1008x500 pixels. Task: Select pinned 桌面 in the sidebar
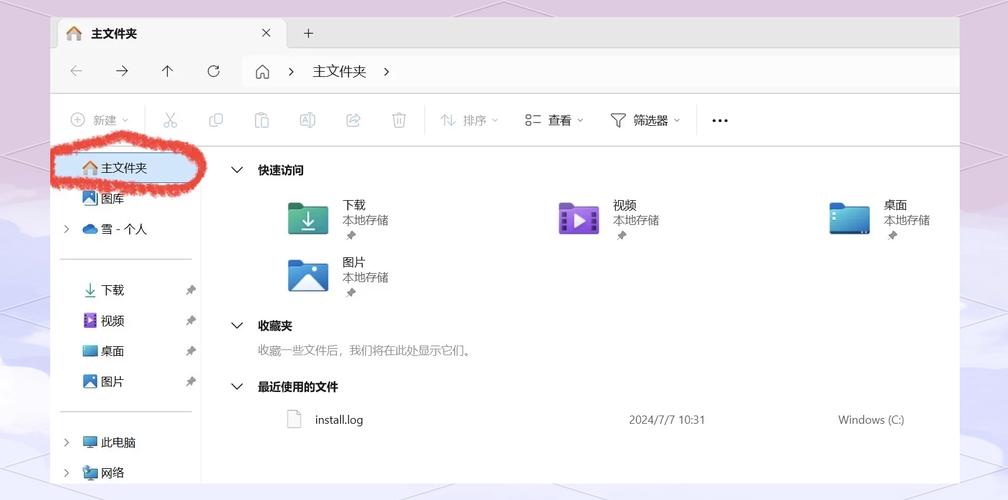[x=104, y=351]
